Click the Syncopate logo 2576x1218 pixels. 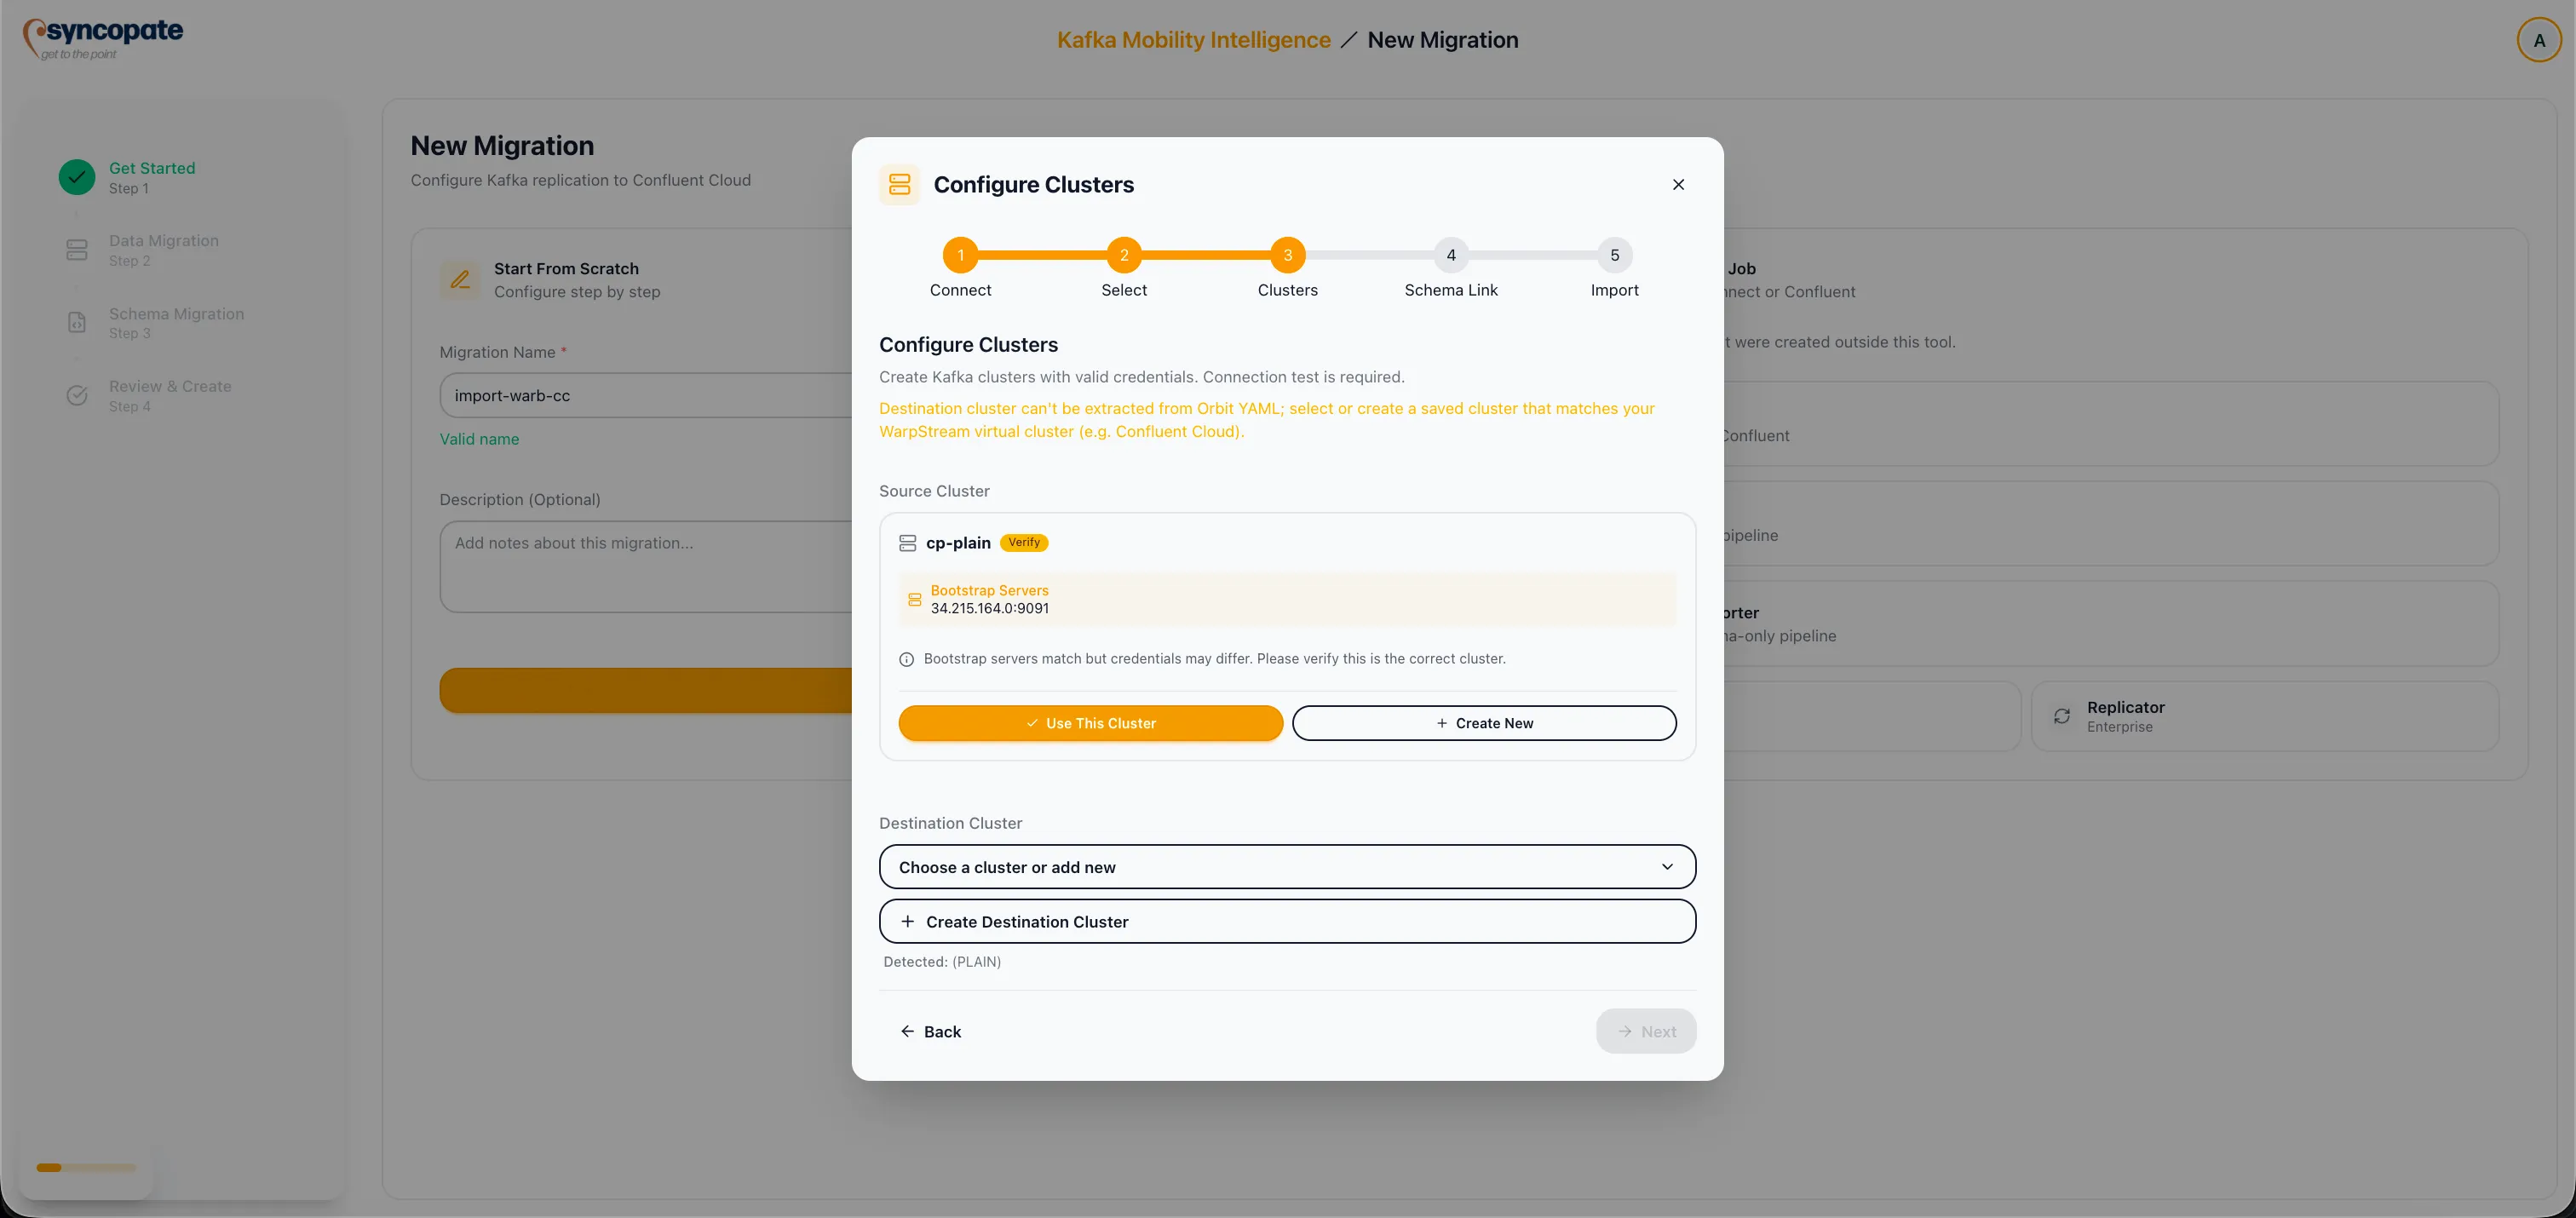pos(101,37)
